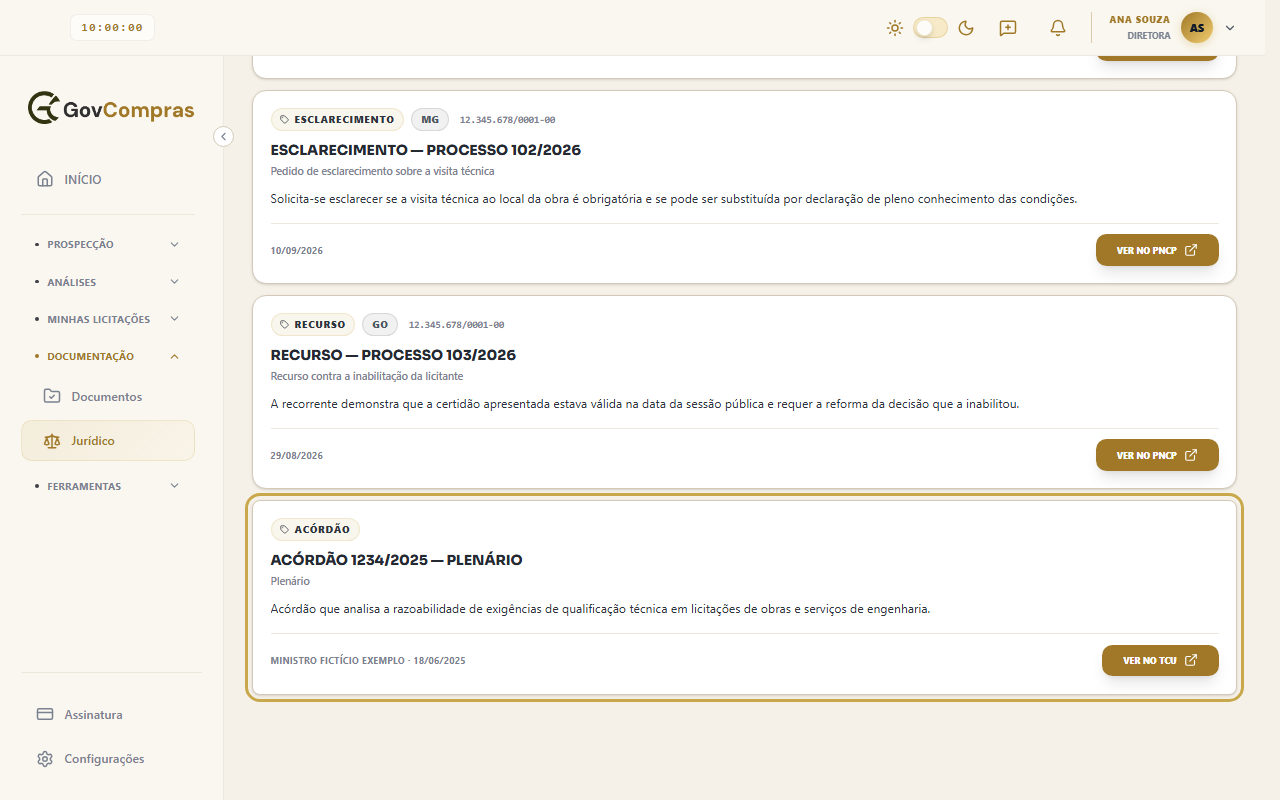The width and height of the screenshot is (1280, 800).
Task: Click the date 10/09/2026
Action: 297,251
